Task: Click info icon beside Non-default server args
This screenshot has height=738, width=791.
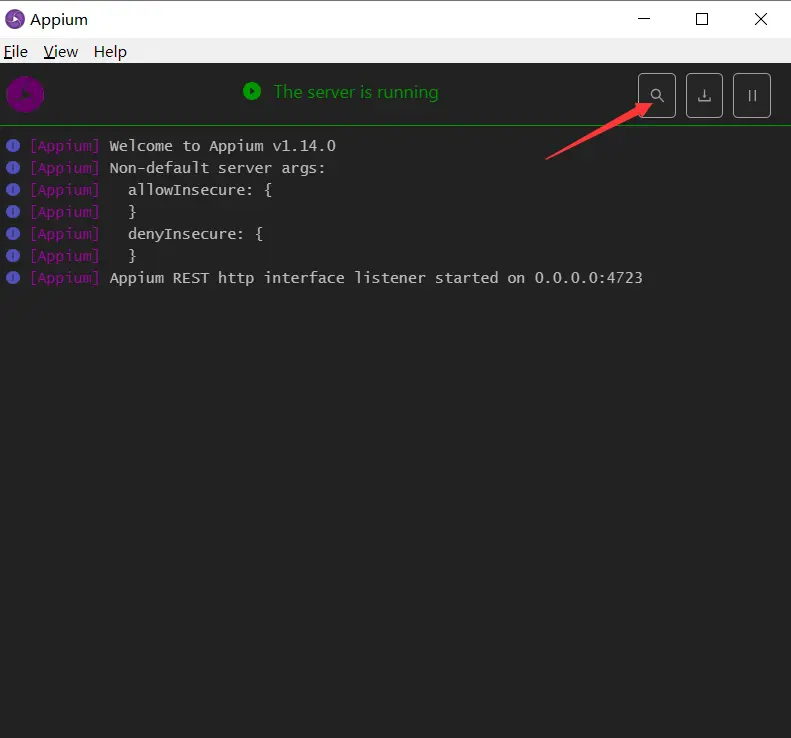Action: (13, 167)
